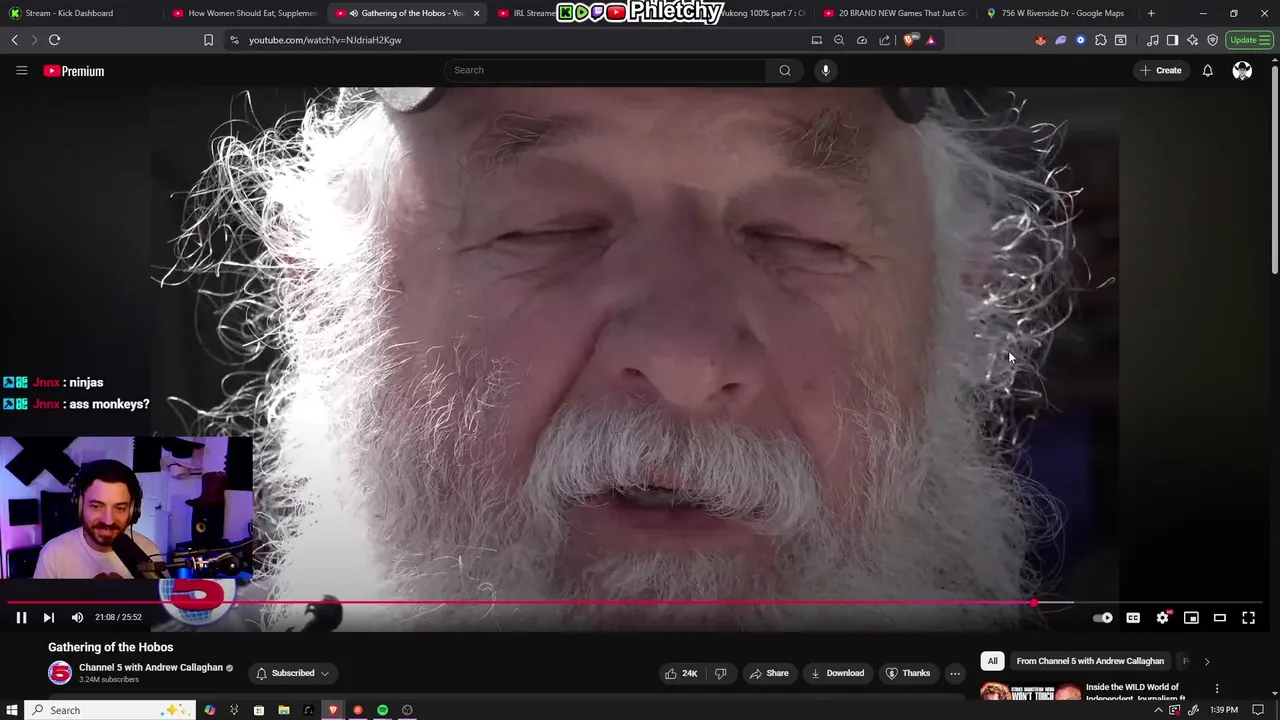
Task: Switch to miniplayer mode
Action: [1191, 618]
